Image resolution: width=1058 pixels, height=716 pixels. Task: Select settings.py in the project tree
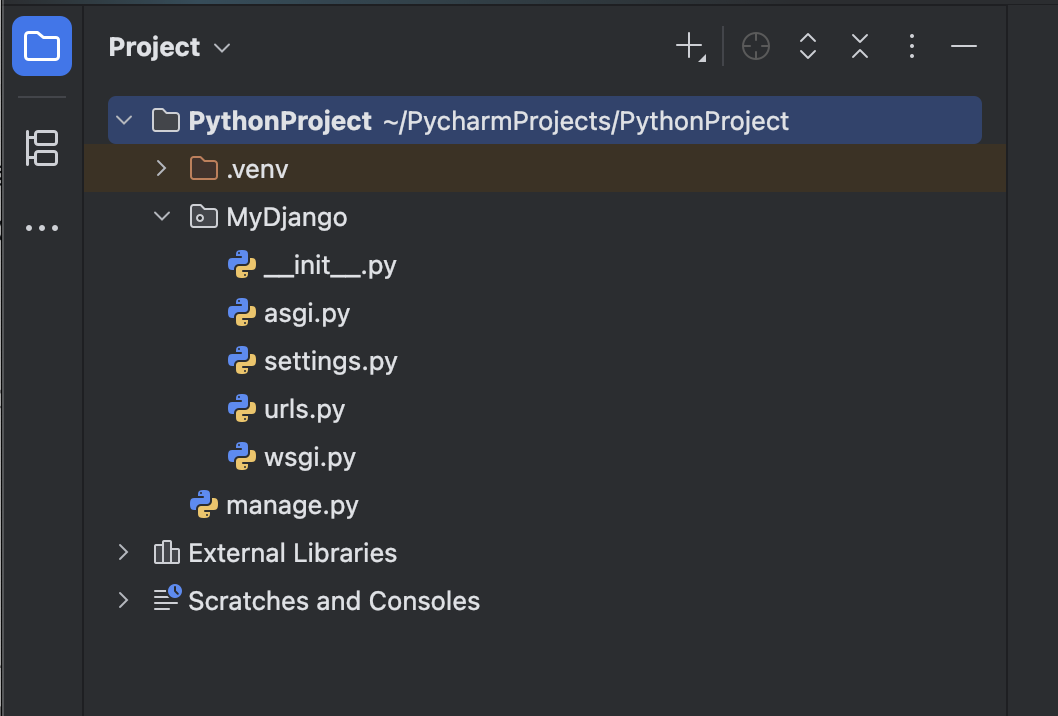tap(330, 361)
